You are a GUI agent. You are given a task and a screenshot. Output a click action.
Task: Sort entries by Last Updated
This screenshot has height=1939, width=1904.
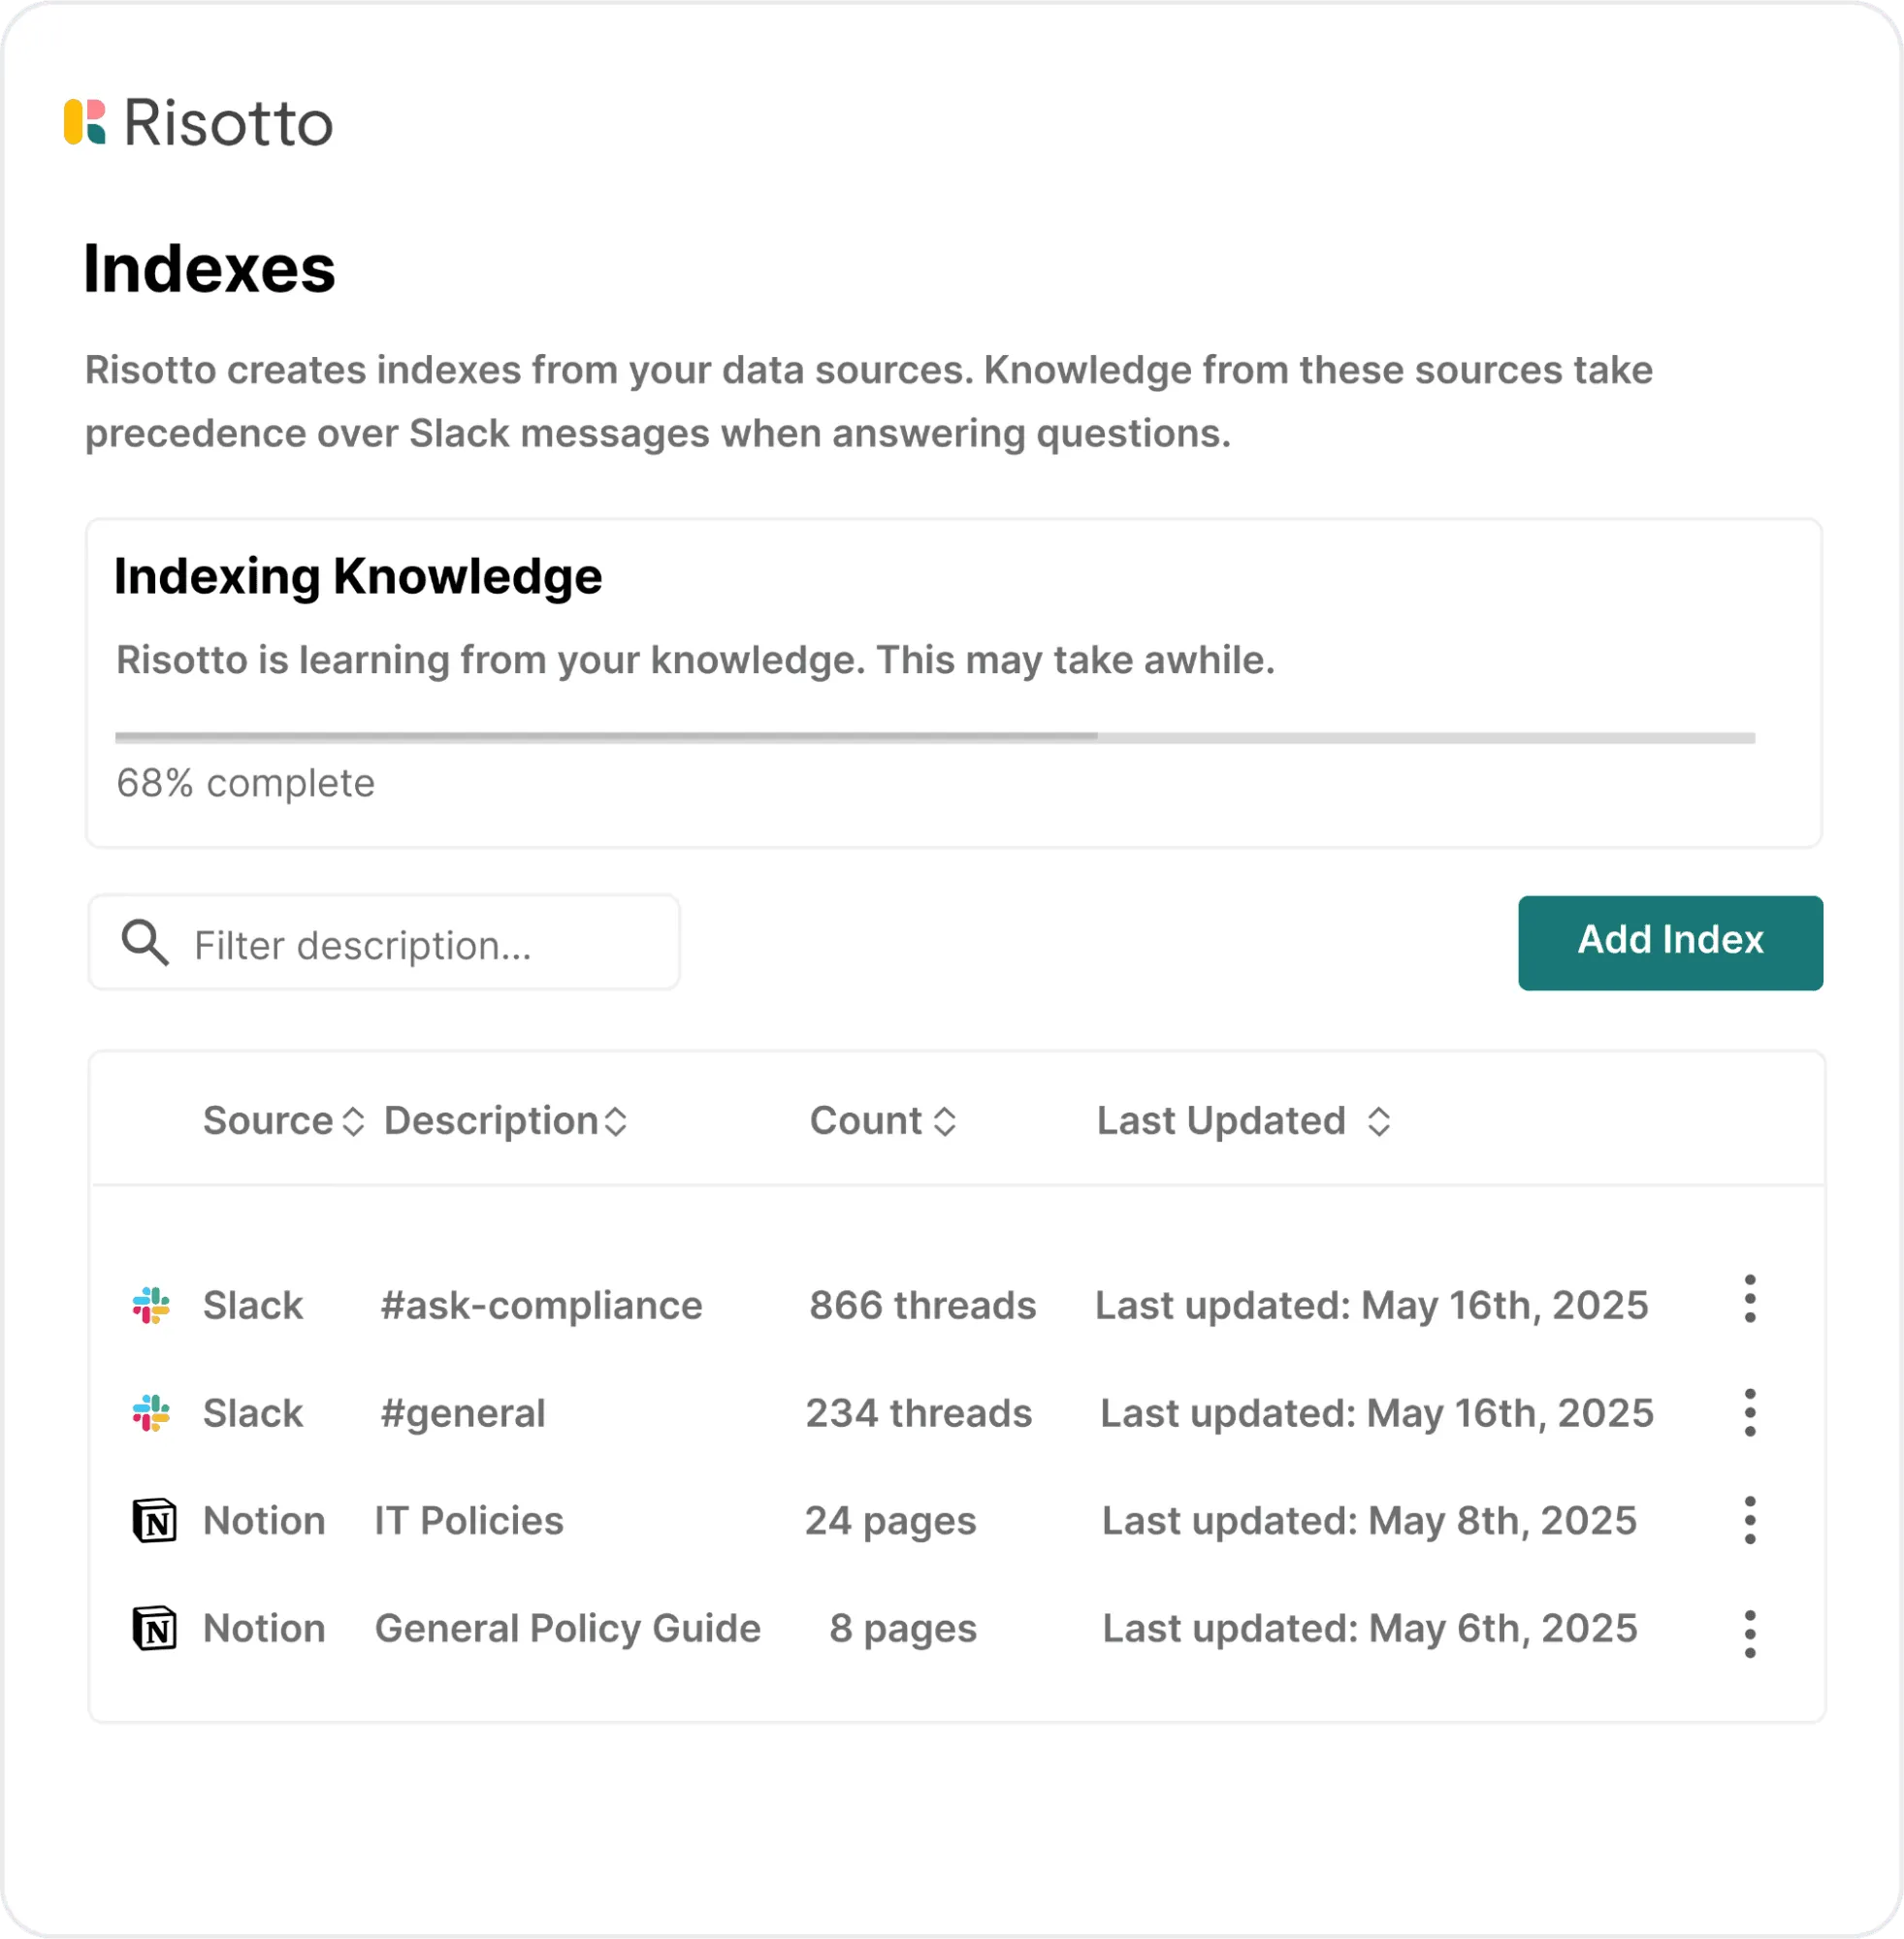1380,1121
